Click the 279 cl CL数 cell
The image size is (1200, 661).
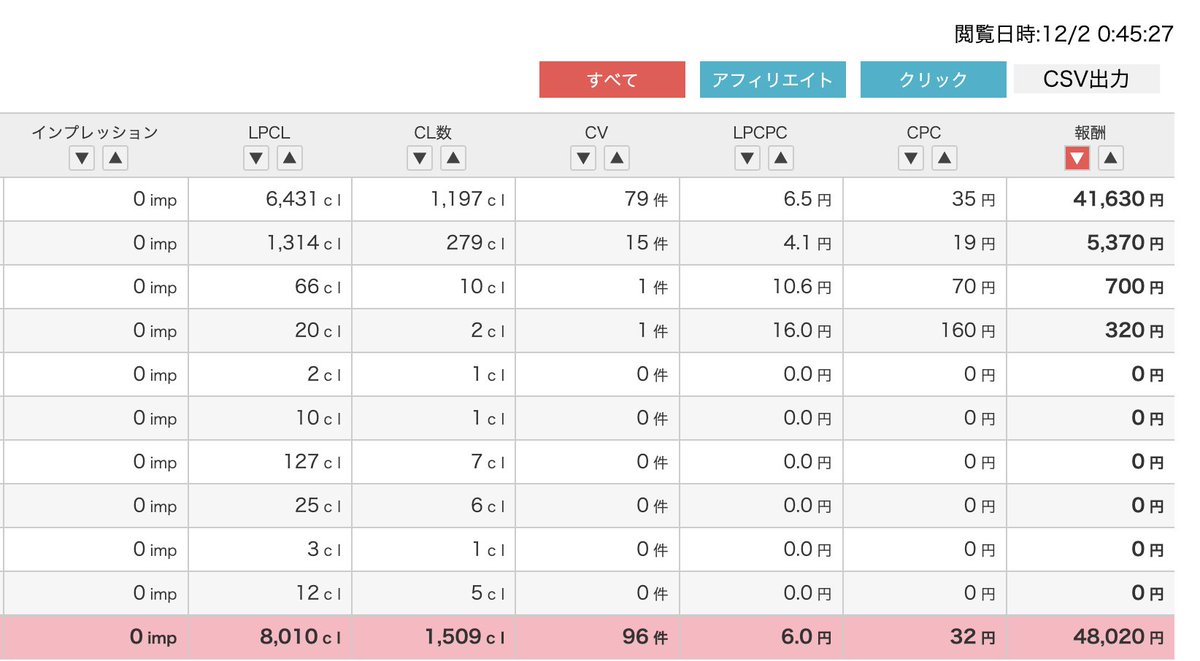(x=434, y=243)
